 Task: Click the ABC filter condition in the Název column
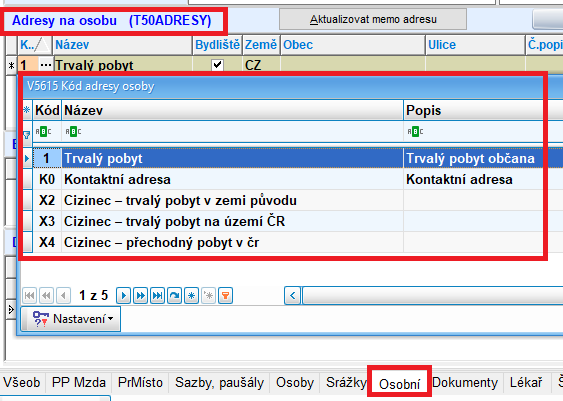[x=73, y=132]
